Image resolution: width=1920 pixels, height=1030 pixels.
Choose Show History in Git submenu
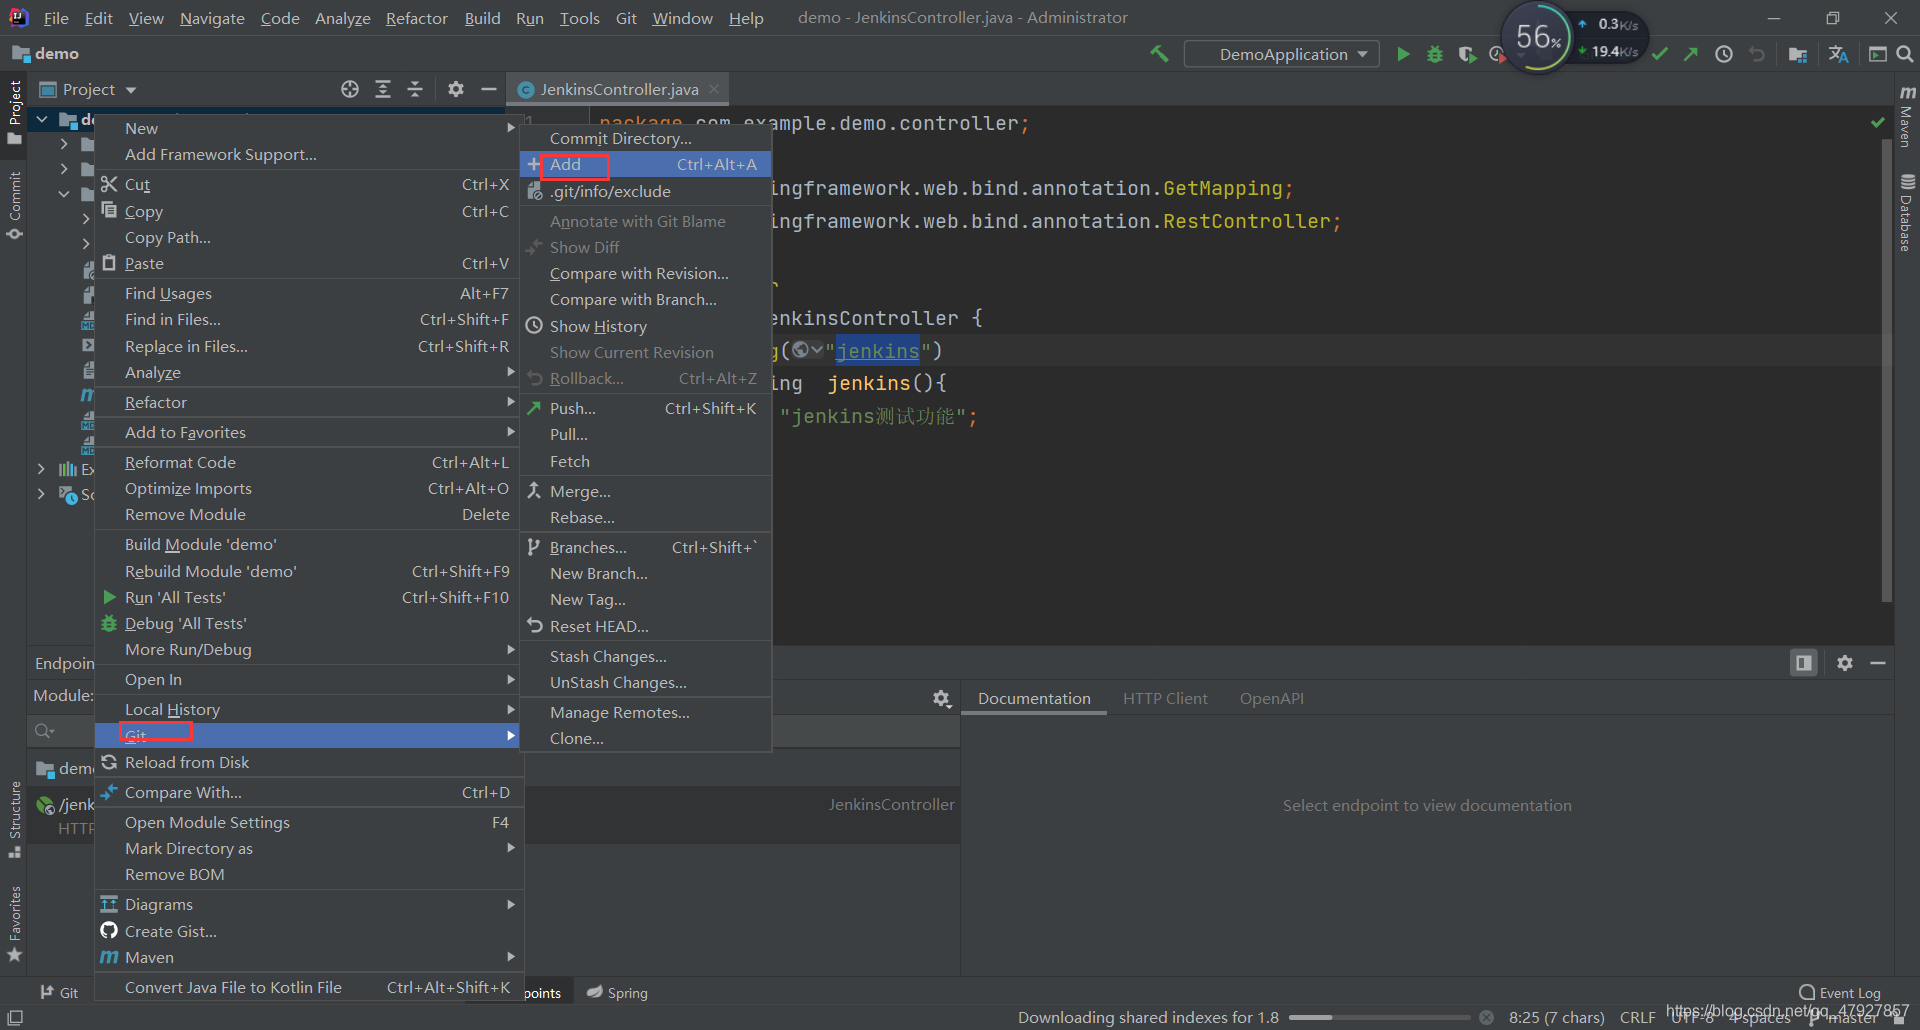(646, 326)
